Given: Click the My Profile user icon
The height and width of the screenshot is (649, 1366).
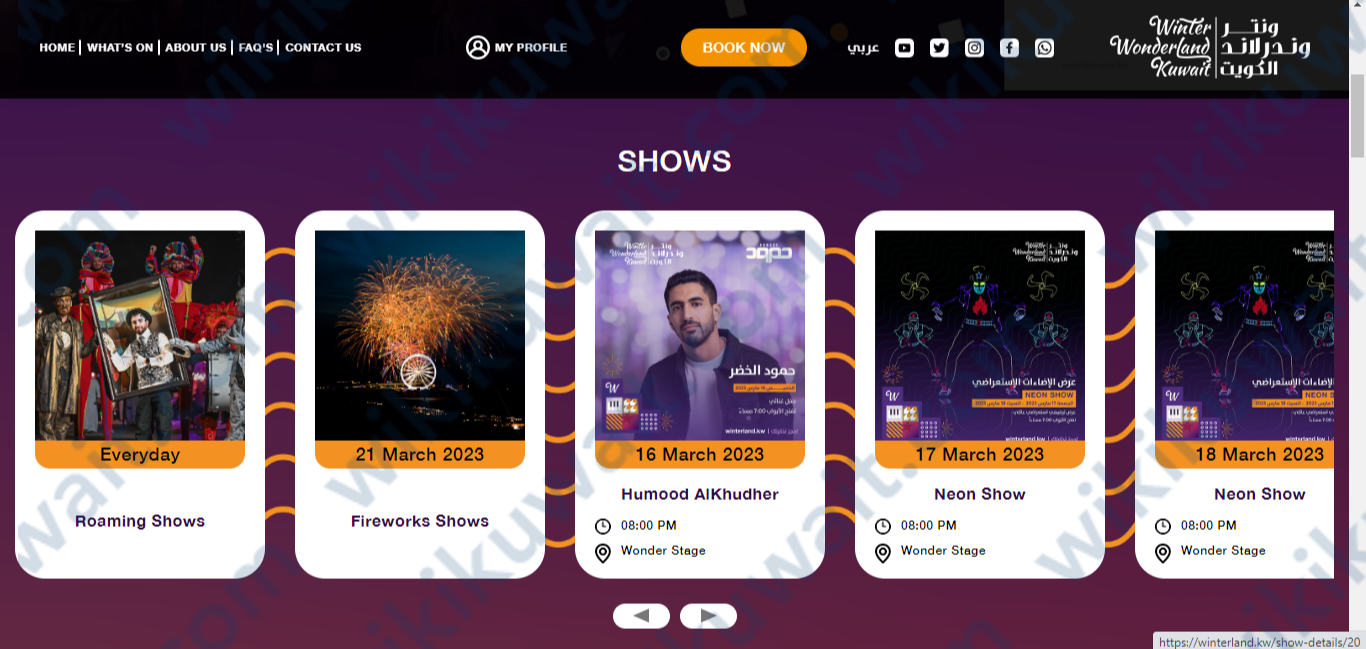Looking at the screenshot, I should coord(477,47).
